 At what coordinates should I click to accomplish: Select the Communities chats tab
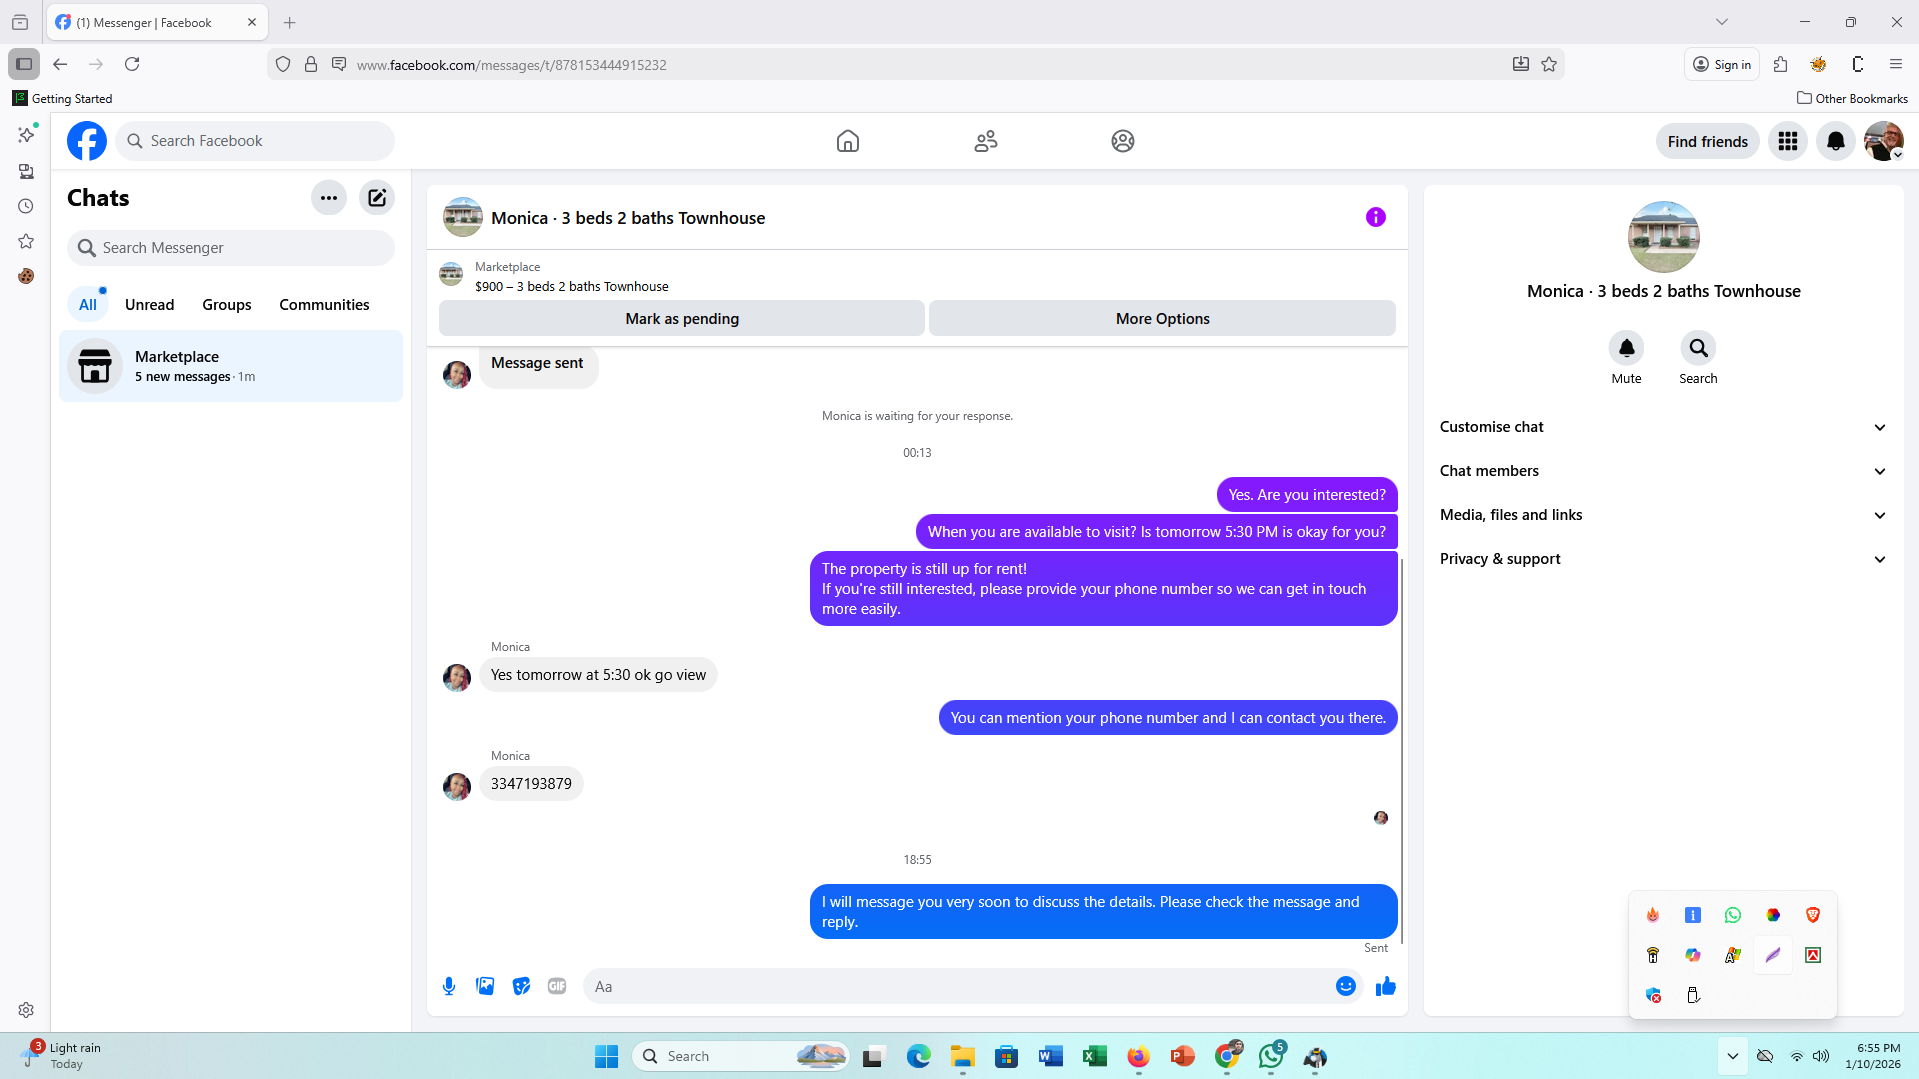324,305
